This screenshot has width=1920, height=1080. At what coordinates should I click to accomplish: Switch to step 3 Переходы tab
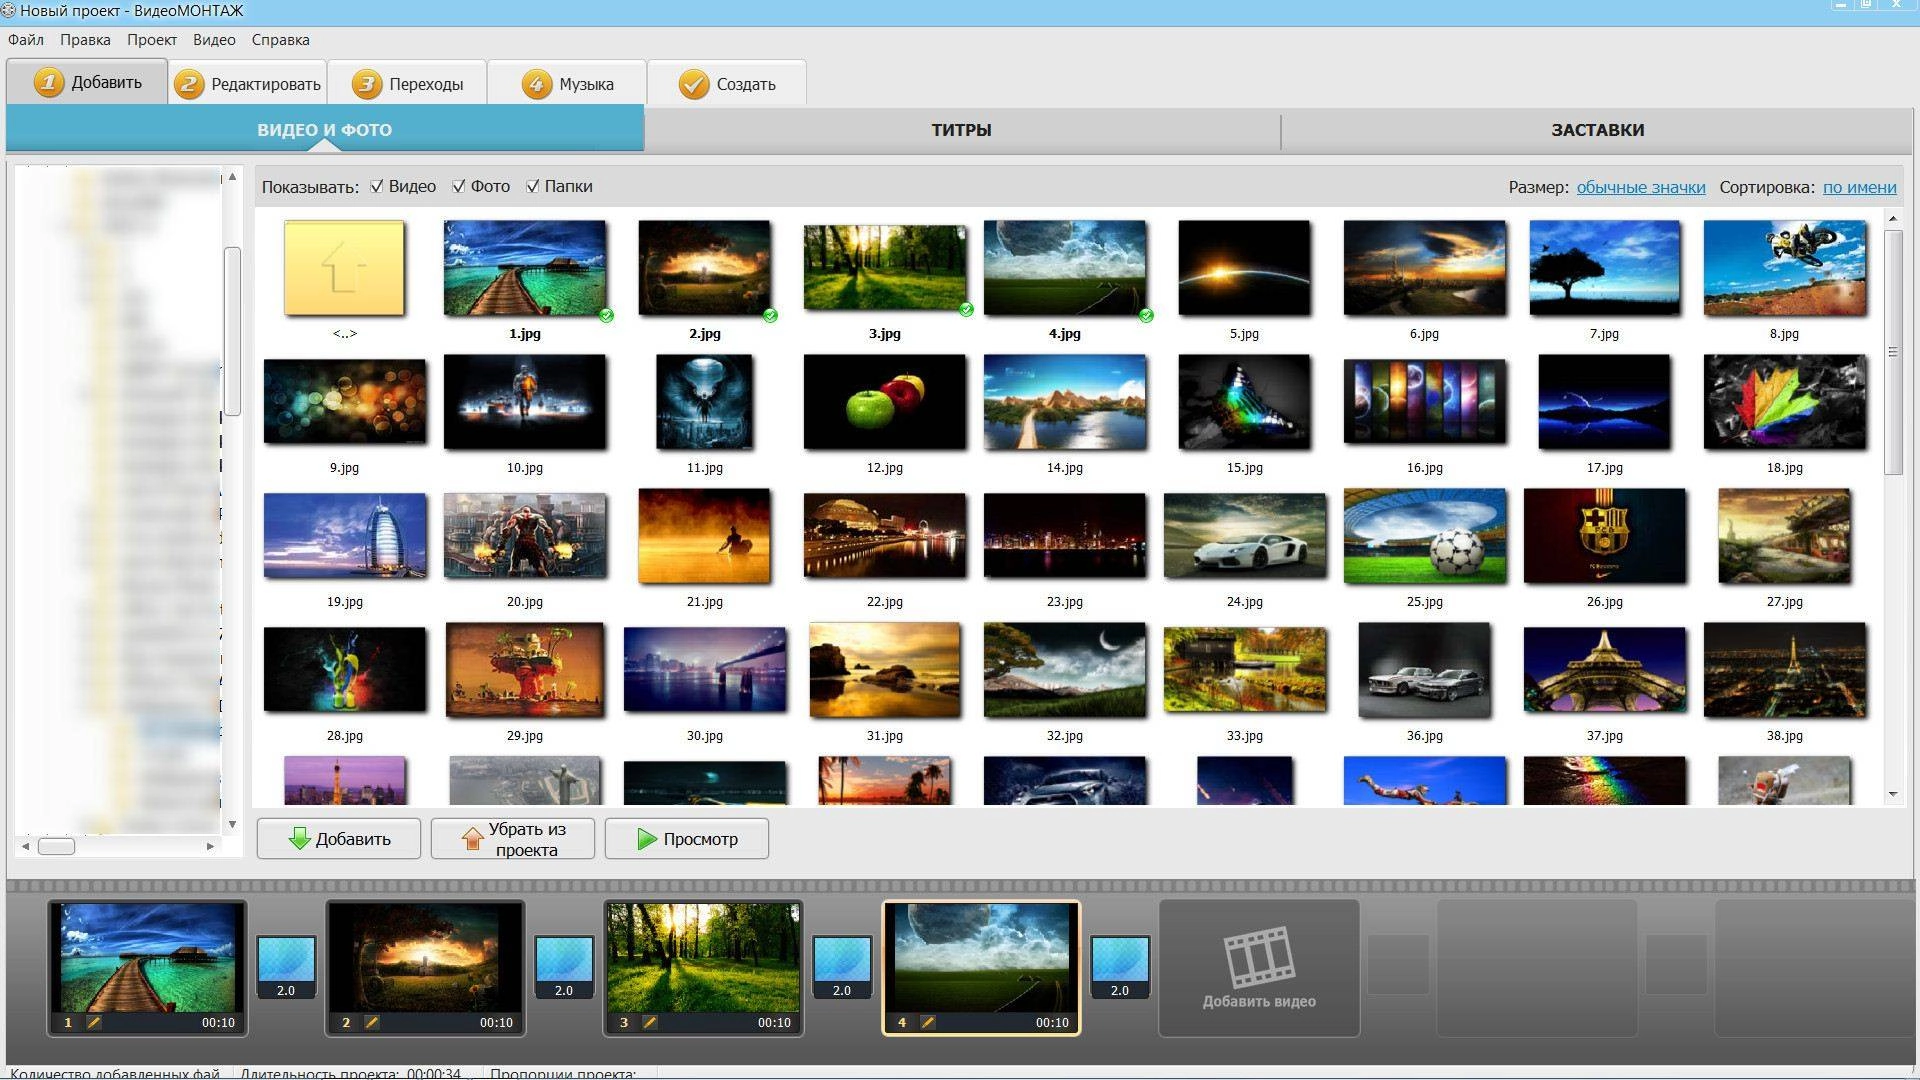point(407,84)
